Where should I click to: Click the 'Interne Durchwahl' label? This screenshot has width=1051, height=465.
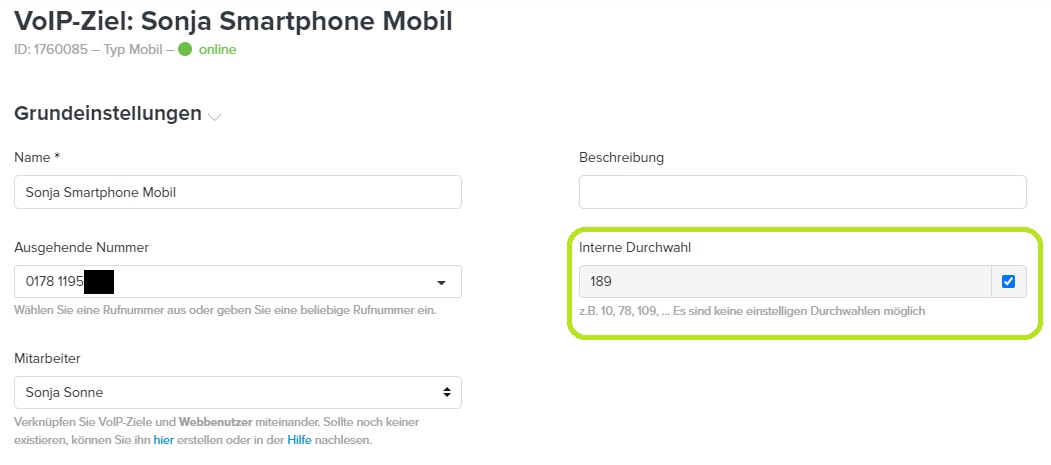pyautogui.click(x=635, y=247)
